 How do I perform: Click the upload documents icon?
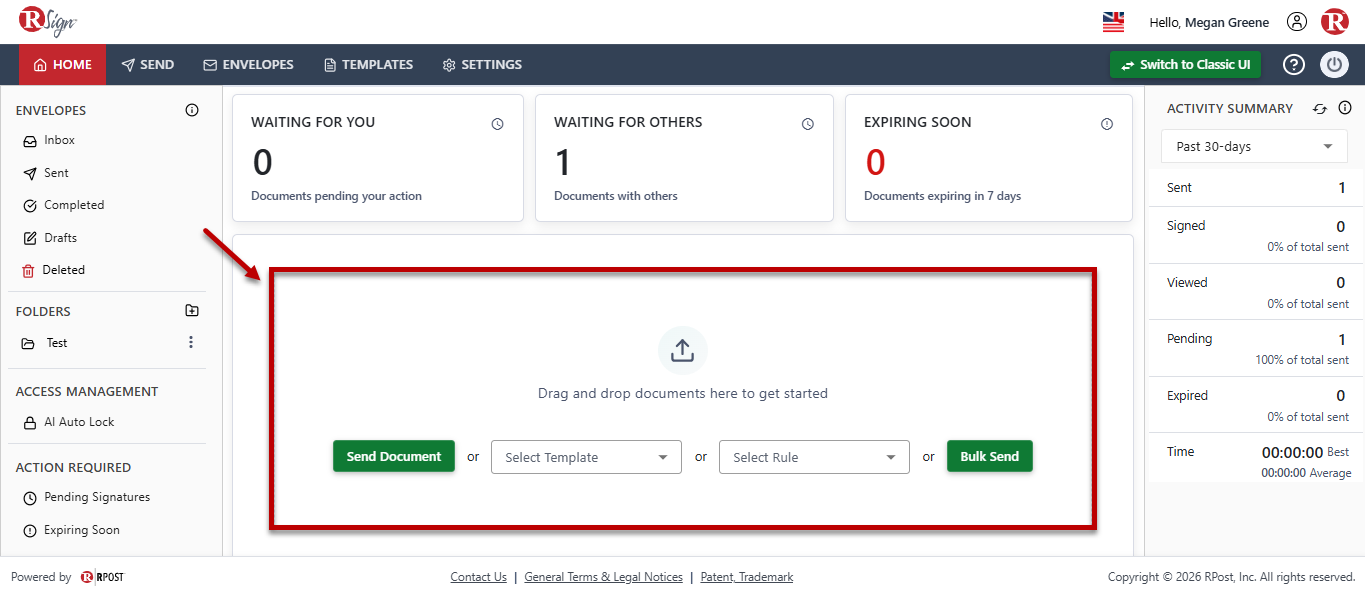click(682, 351)
